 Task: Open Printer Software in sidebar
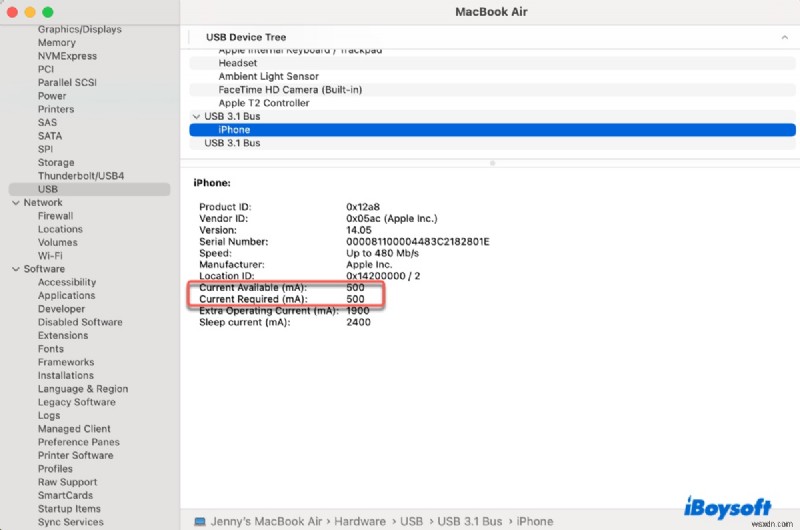coord(76,455)
